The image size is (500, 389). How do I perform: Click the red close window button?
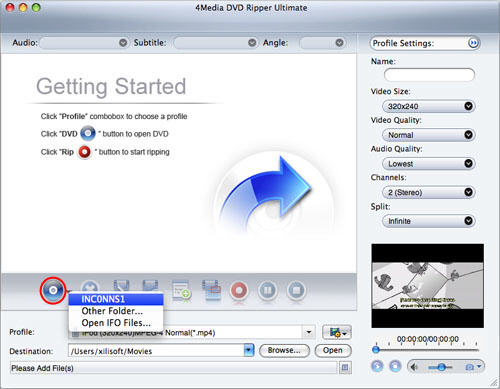10,7
